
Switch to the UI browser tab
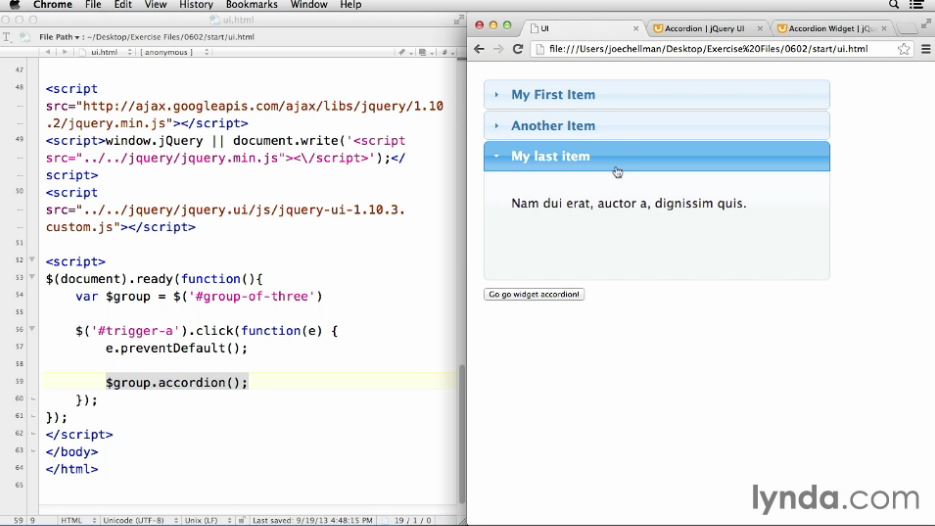pos(584,28)
